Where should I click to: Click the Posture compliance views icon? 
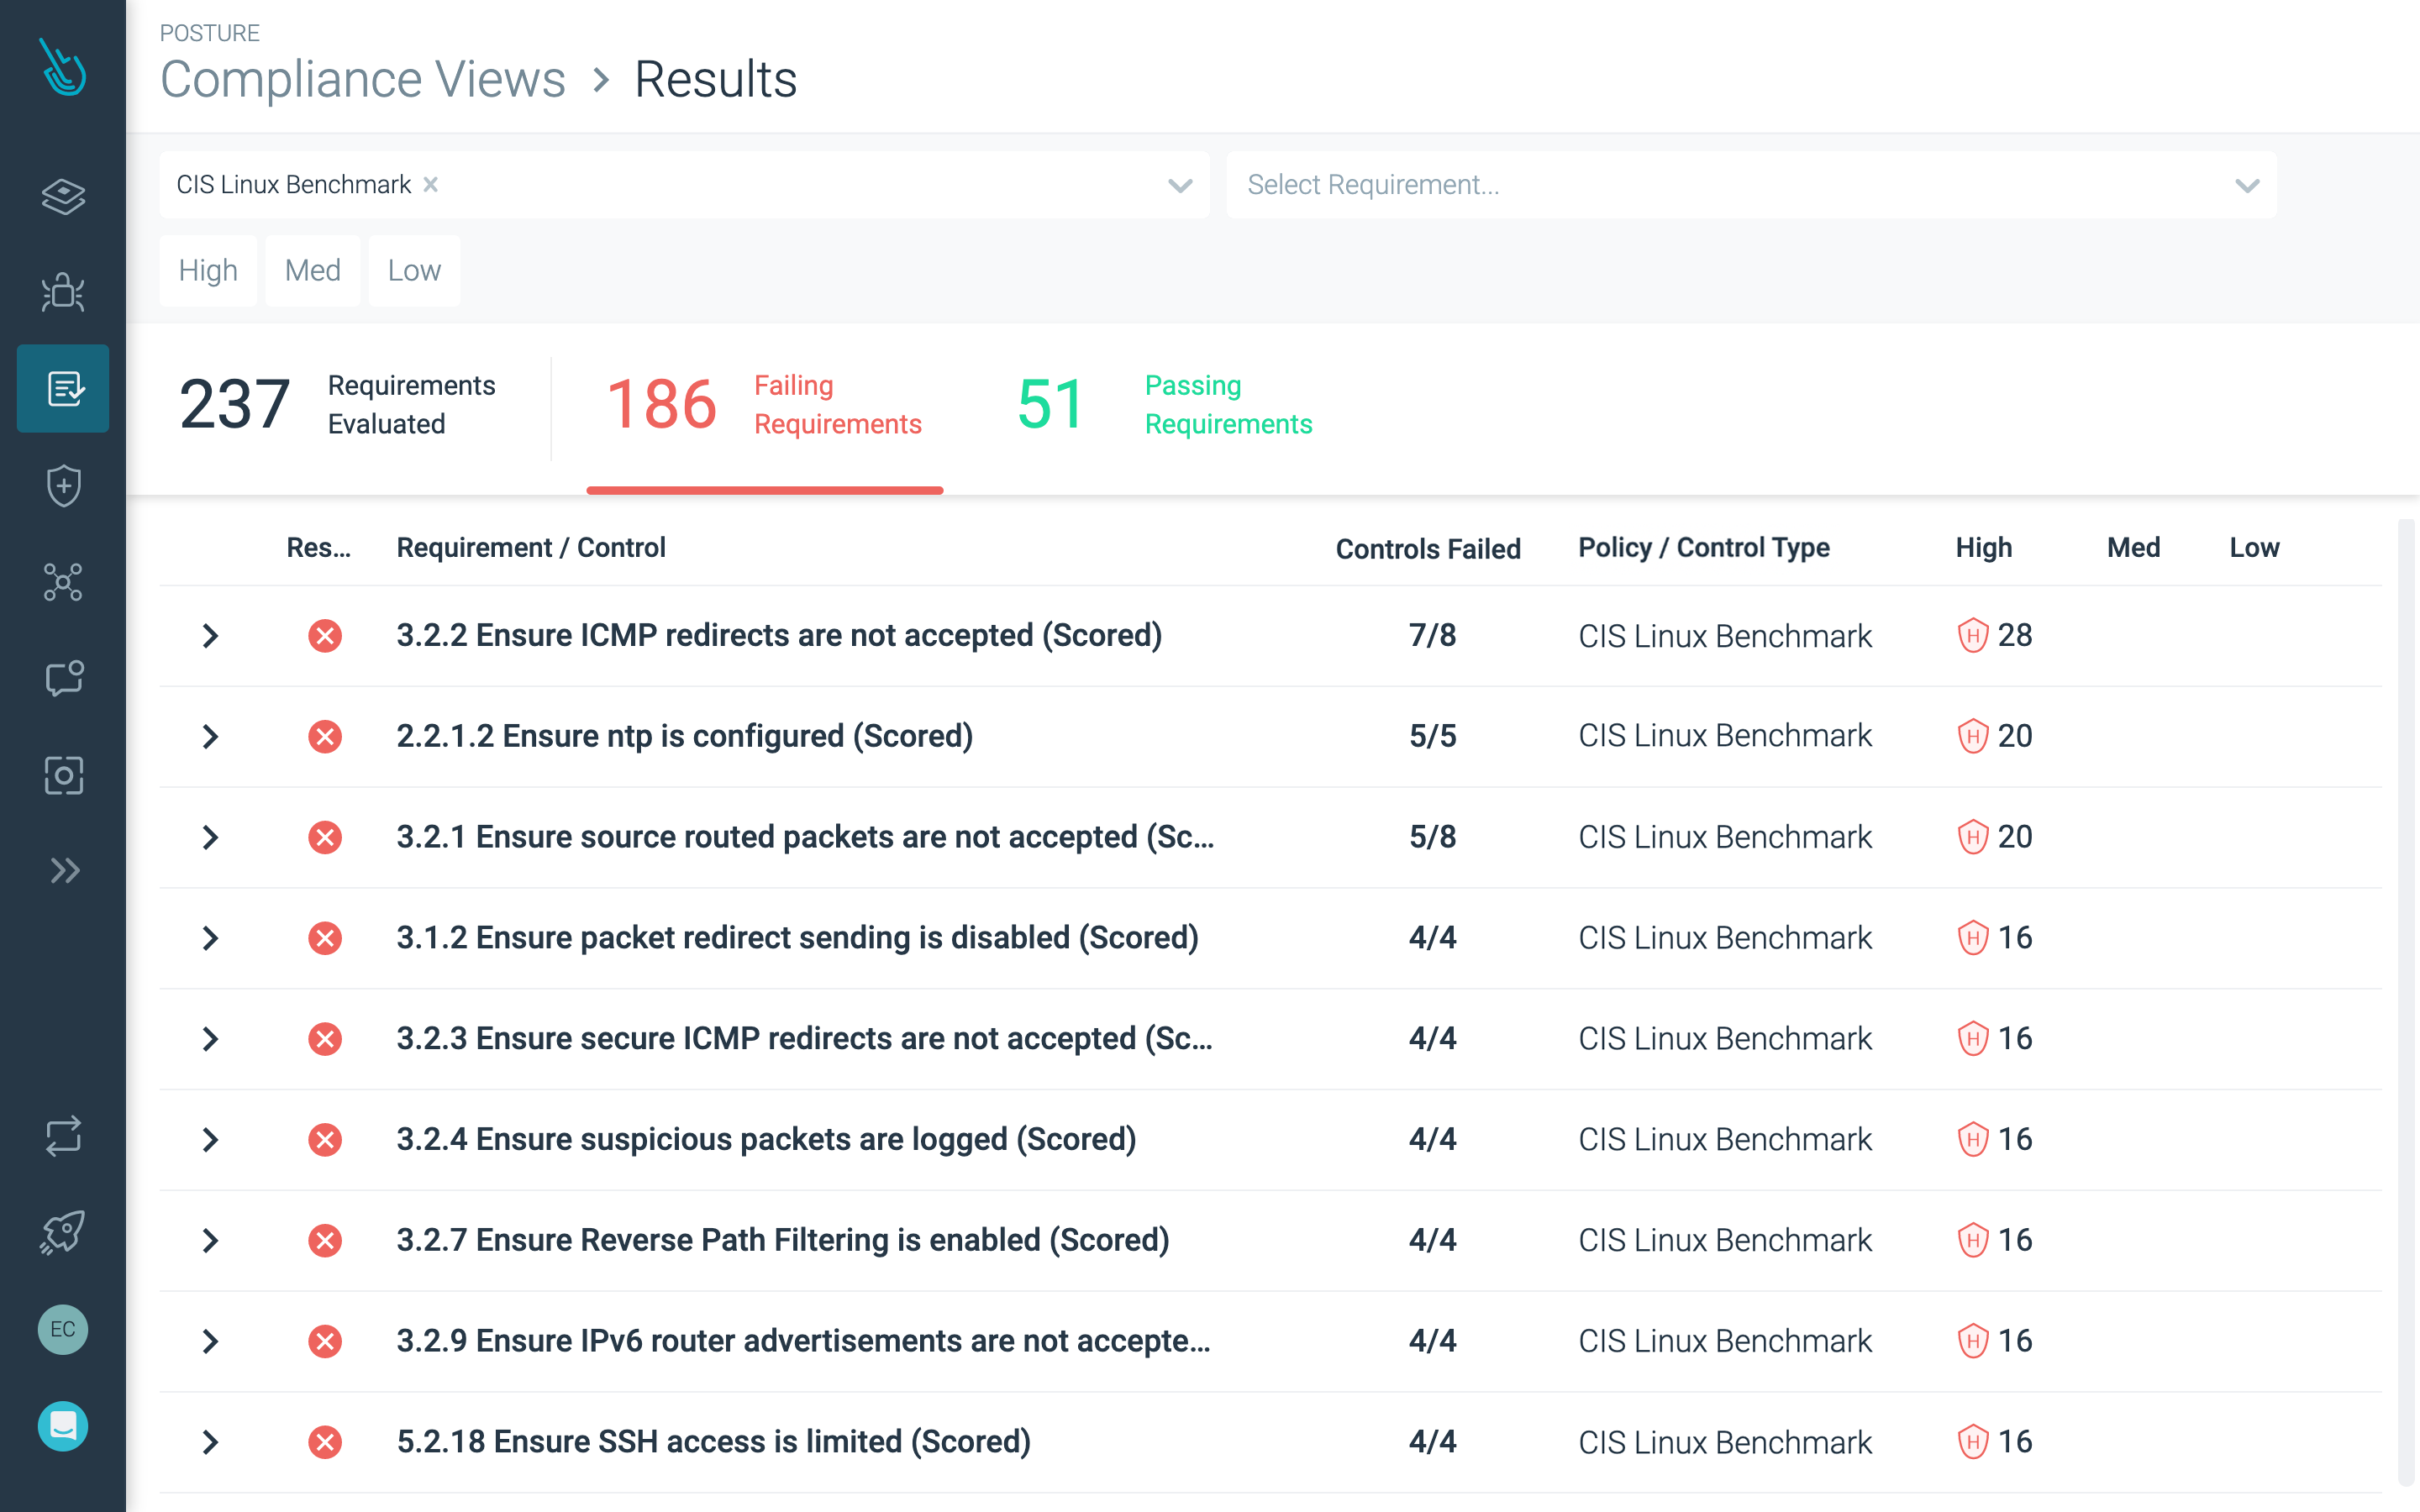pos(65,386)
